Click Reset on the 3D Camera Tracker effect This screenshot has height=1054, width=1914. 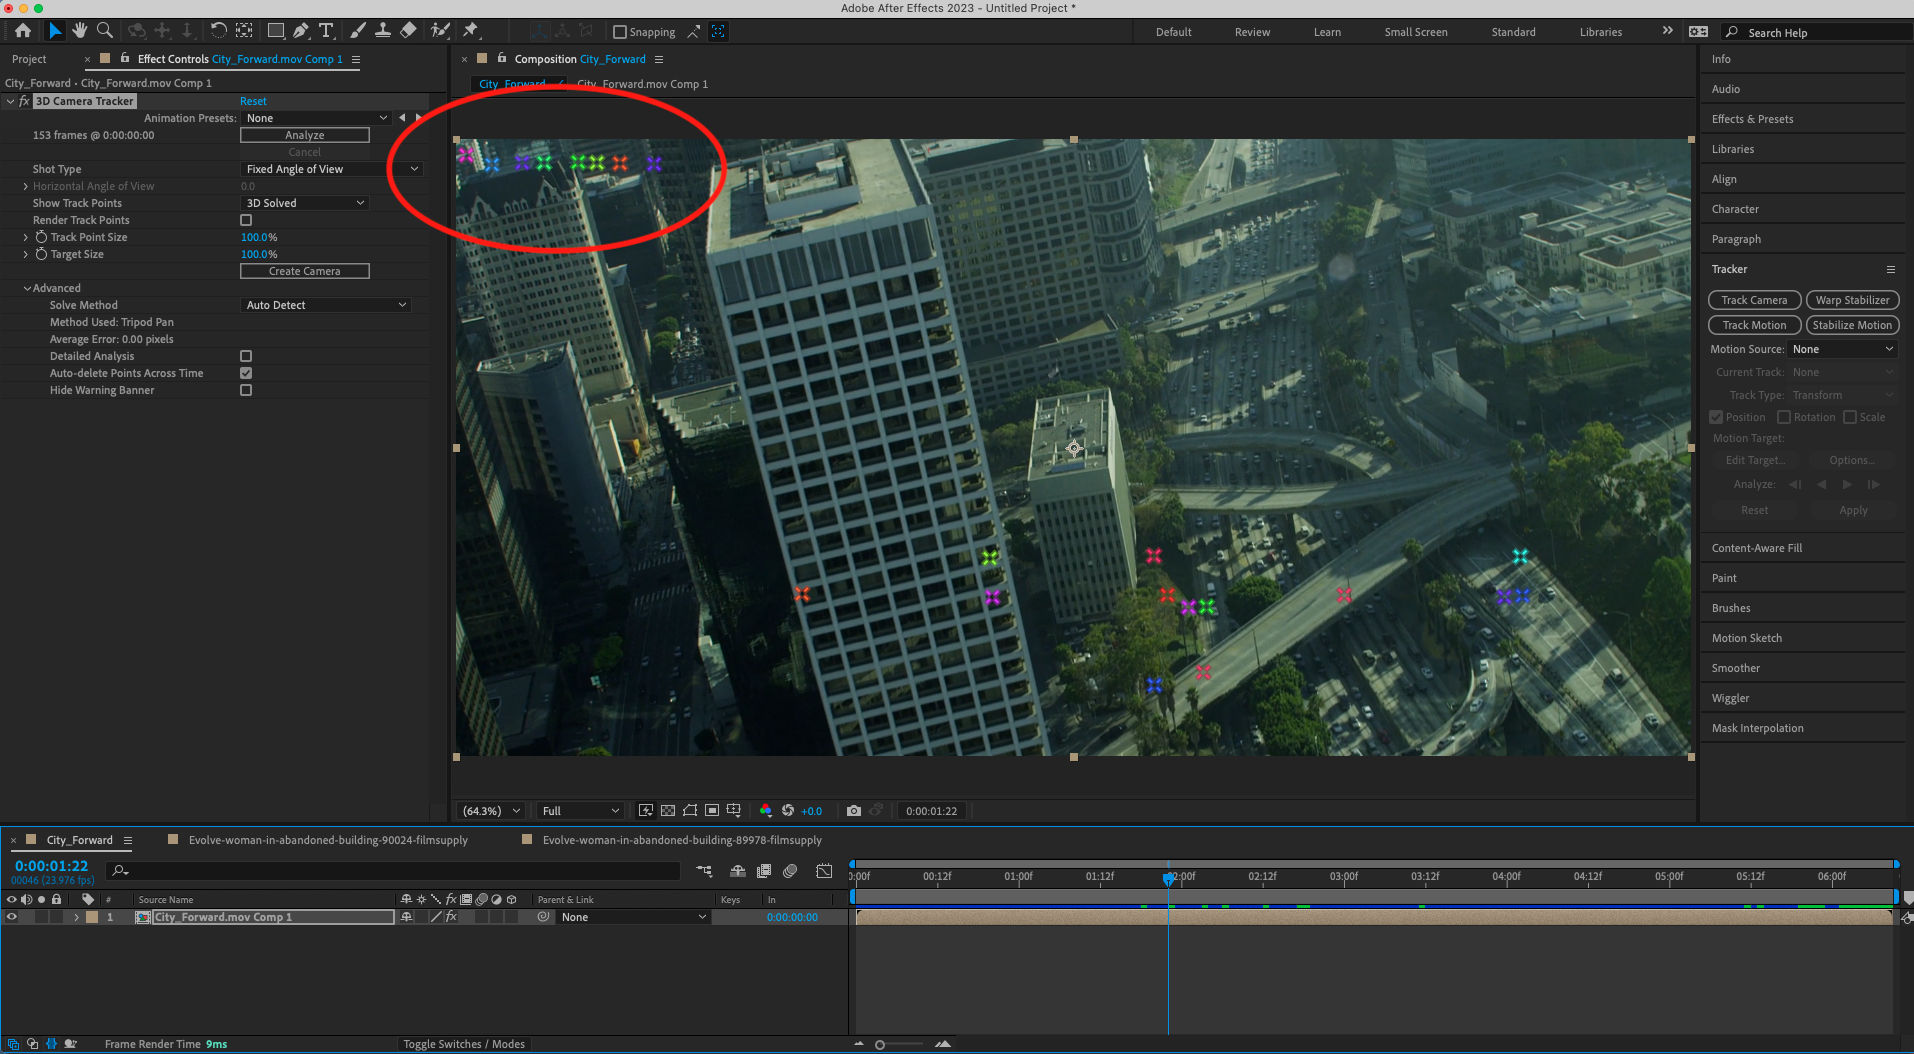(253, 100)
